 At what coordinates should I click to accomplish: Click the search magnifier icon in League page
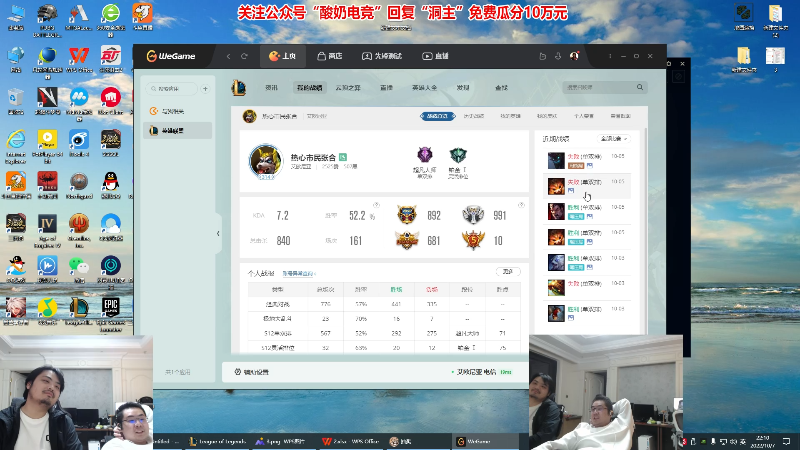coord(640,87)
